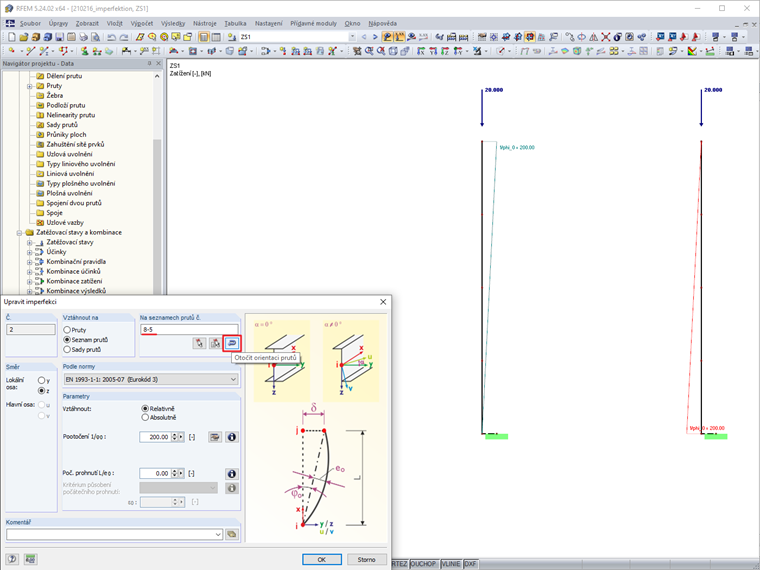The width and height of the screenshot is (760, 570).
Task: Click the Open folder toolbar icon
Action: point(23,37)
